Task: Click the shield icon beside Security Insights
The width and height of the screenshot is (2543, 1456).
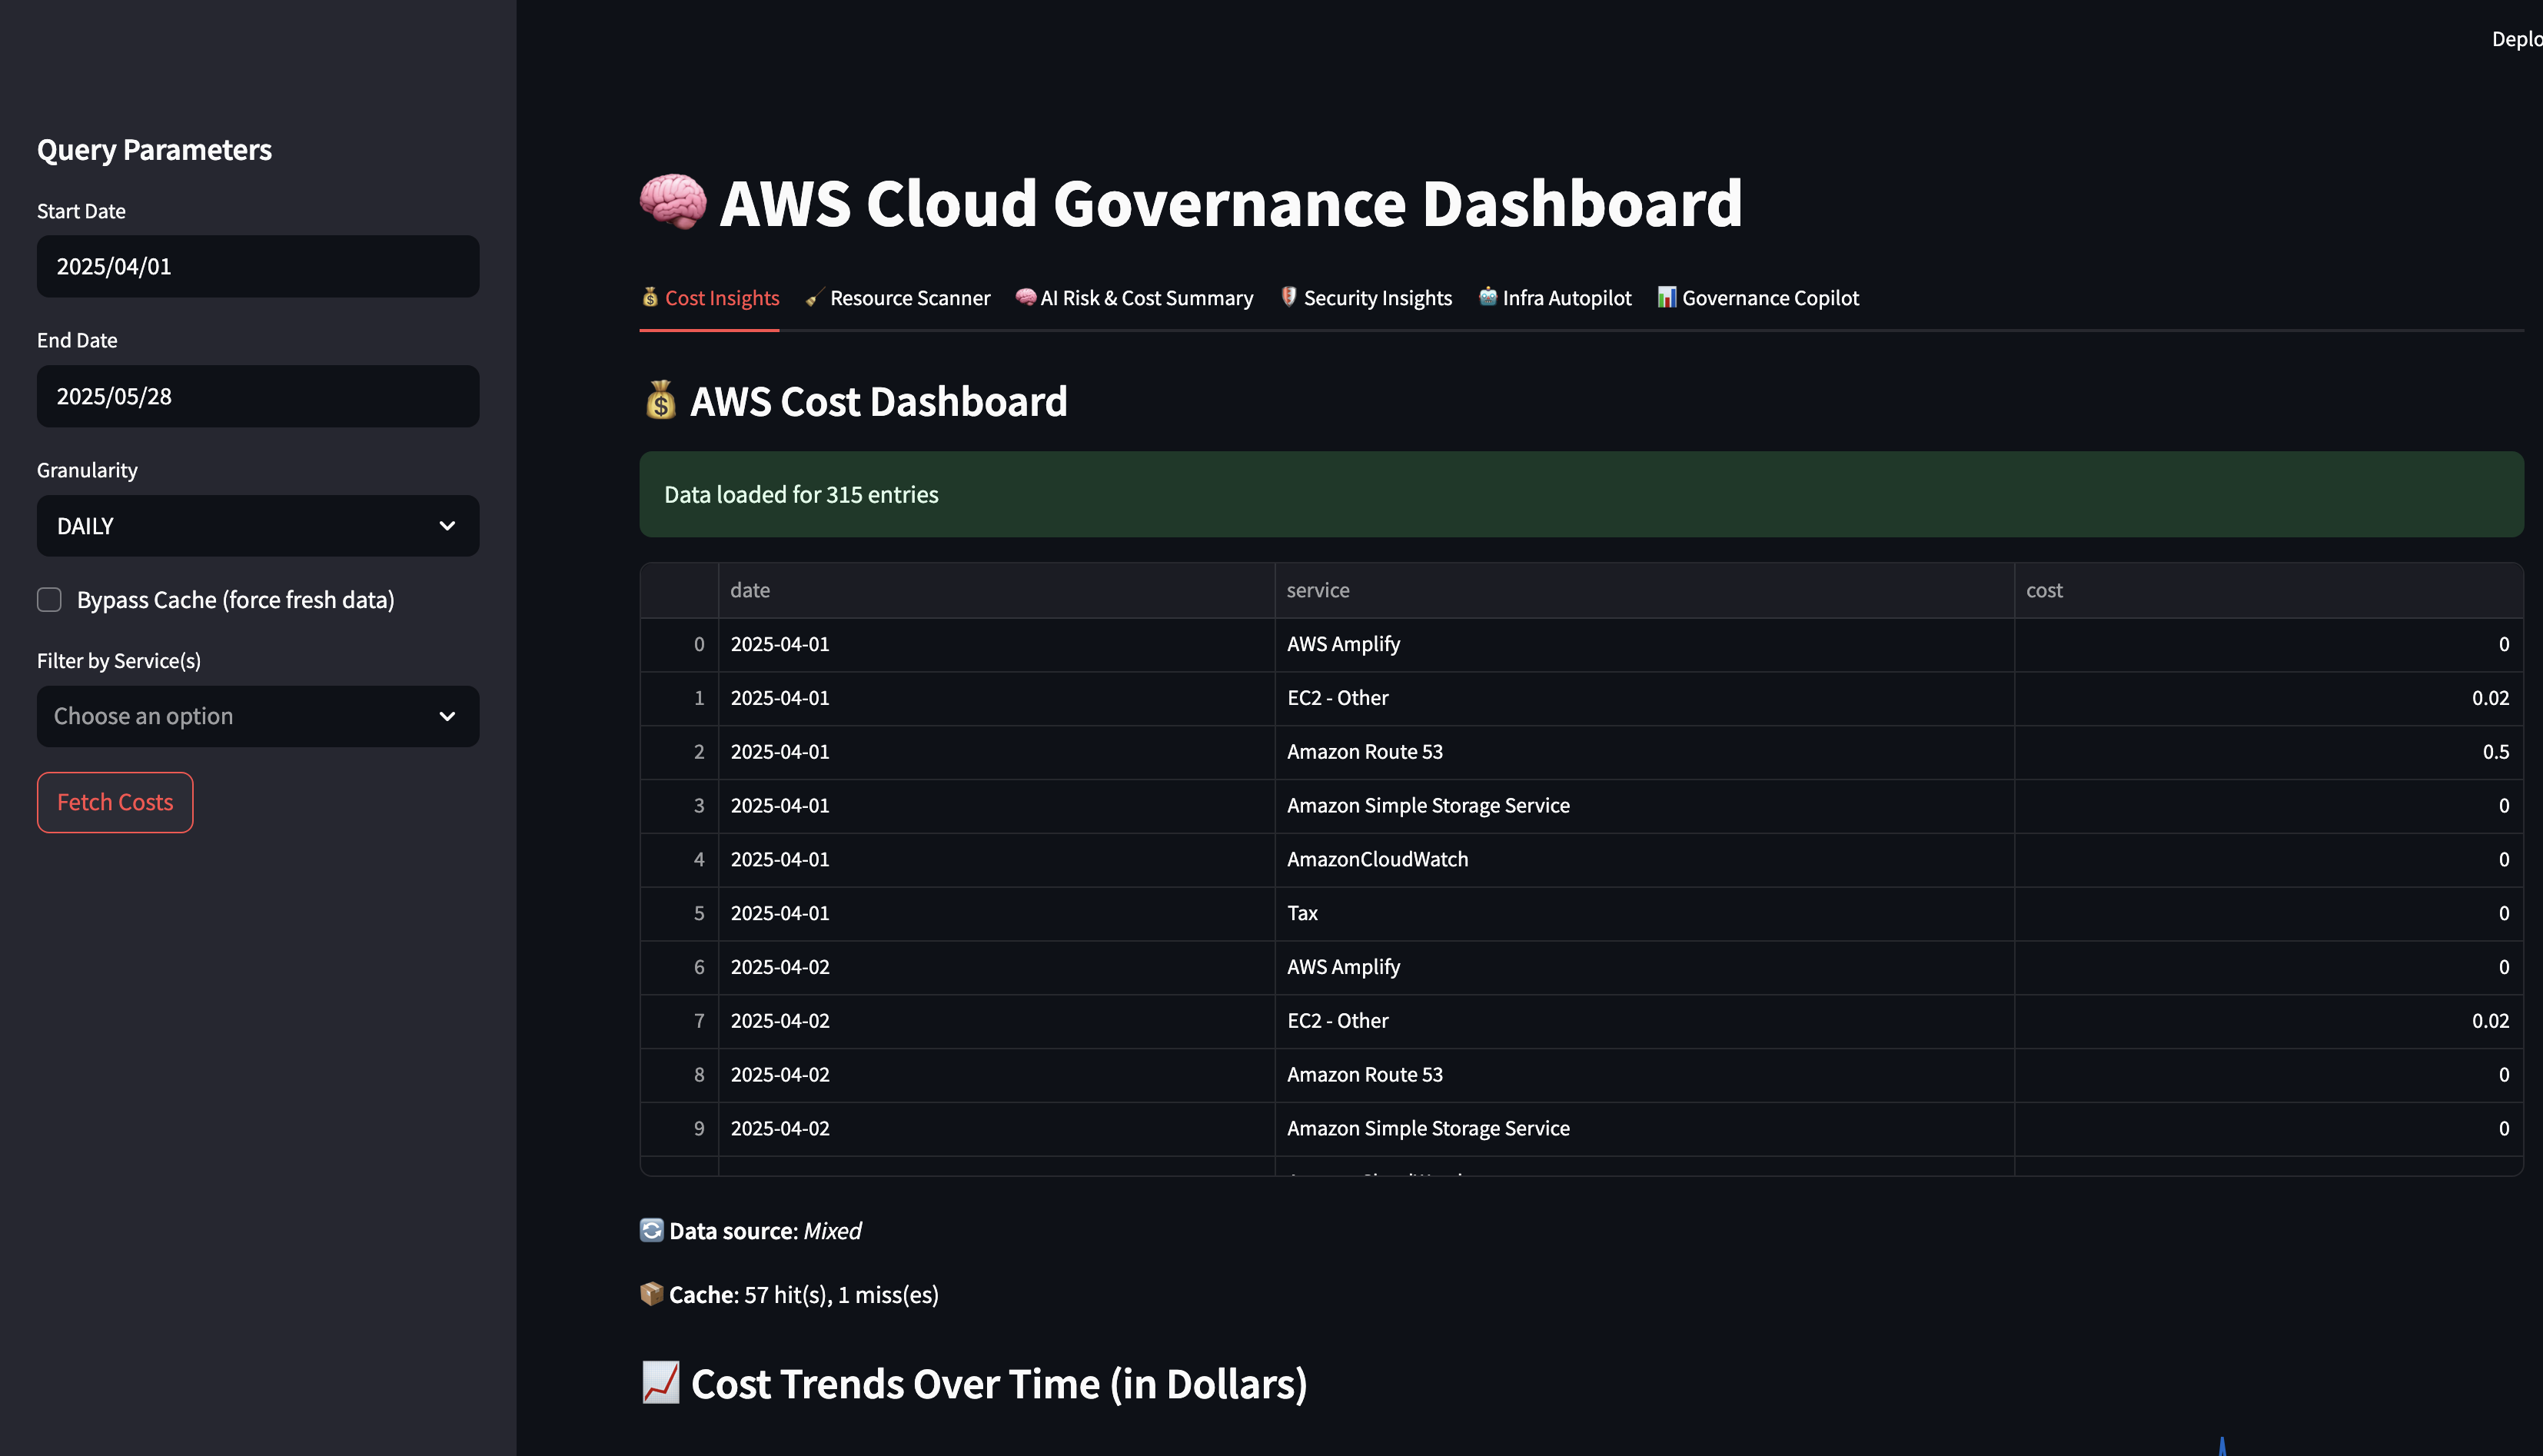Action: [x=1289, y=297]
